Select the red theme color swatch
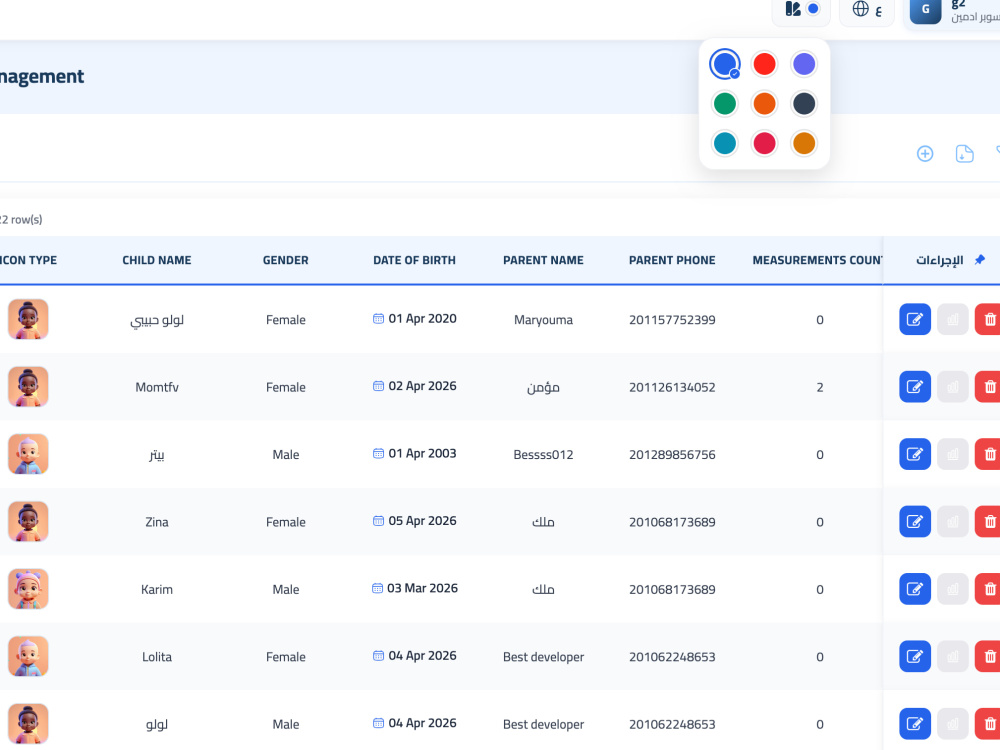 click(x=764, y=64)
